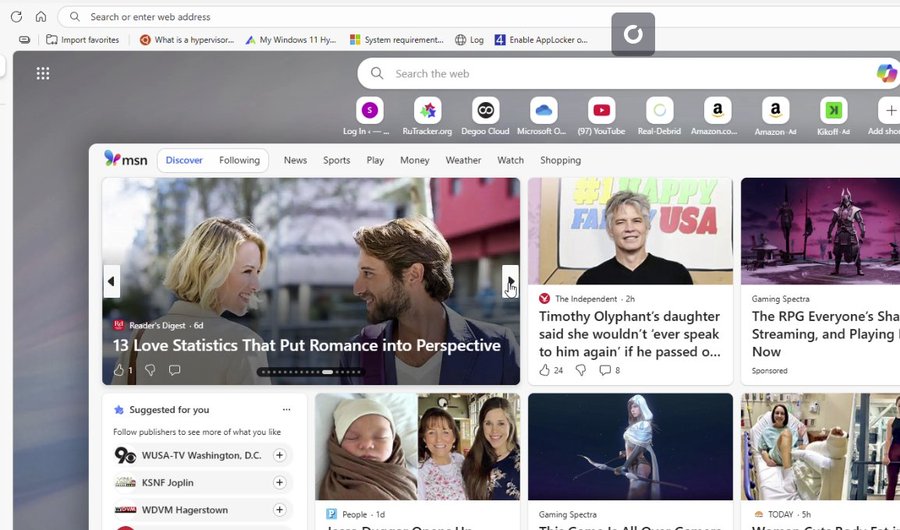Viewport: 900px width, 530px height.
Task: Click the Search the web box
Action: point(629,73)
